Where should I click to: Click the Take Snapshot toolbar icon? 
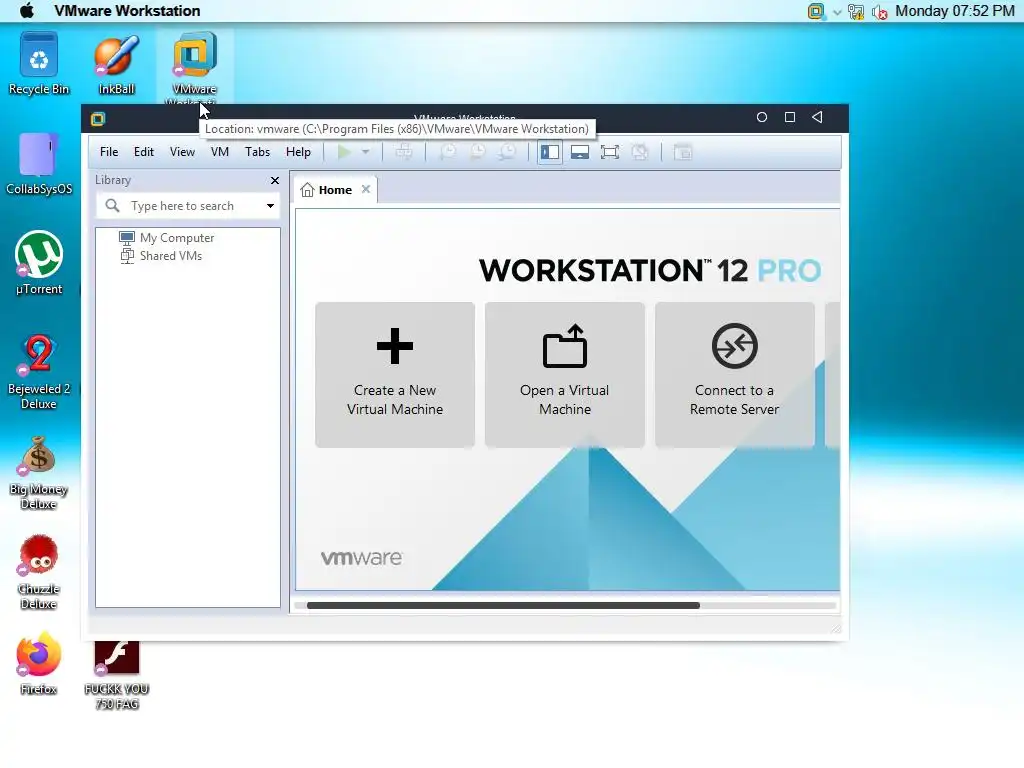(x=448, y=152)
